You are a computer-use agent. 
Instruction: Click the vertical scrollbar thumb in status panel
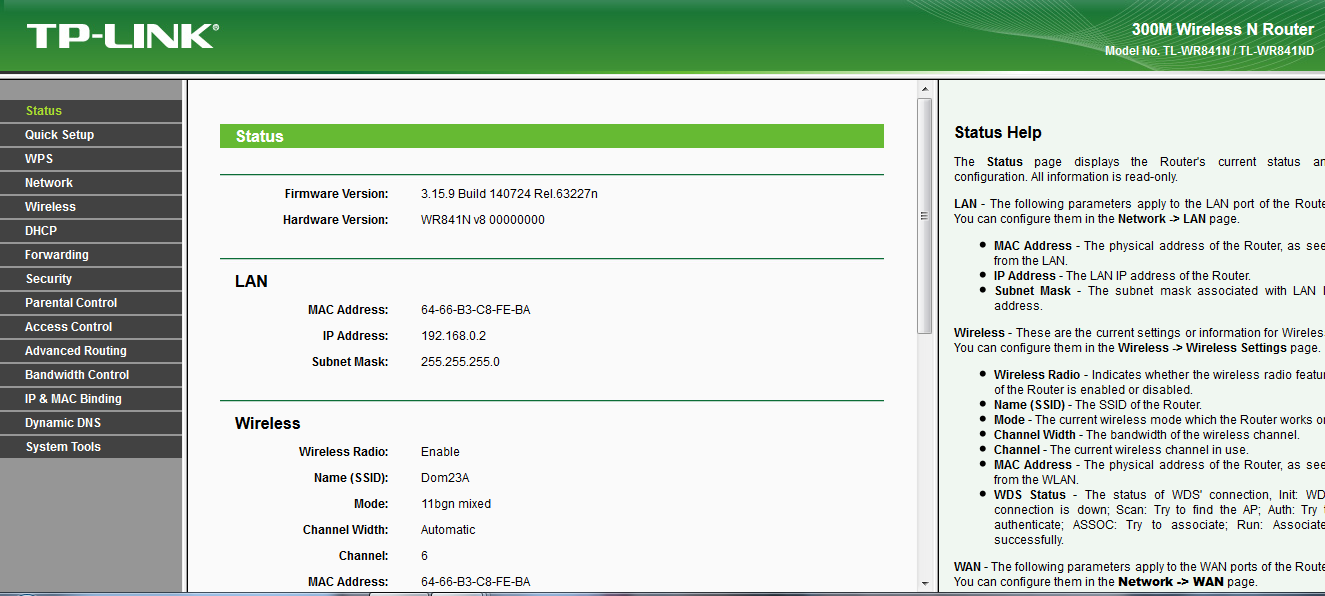tap(924, 215)
